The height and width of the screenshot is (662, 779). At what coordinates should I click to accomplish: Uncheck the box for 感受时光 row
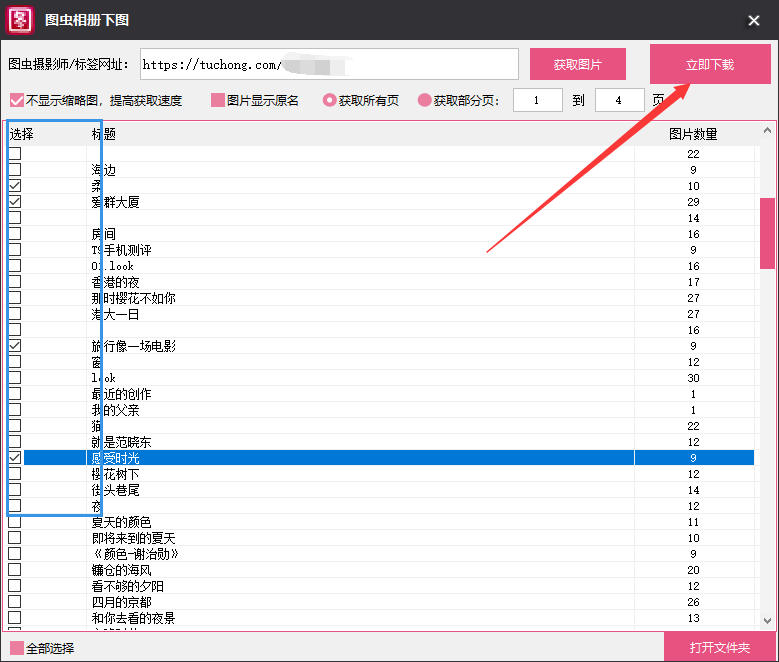(15, 458)
